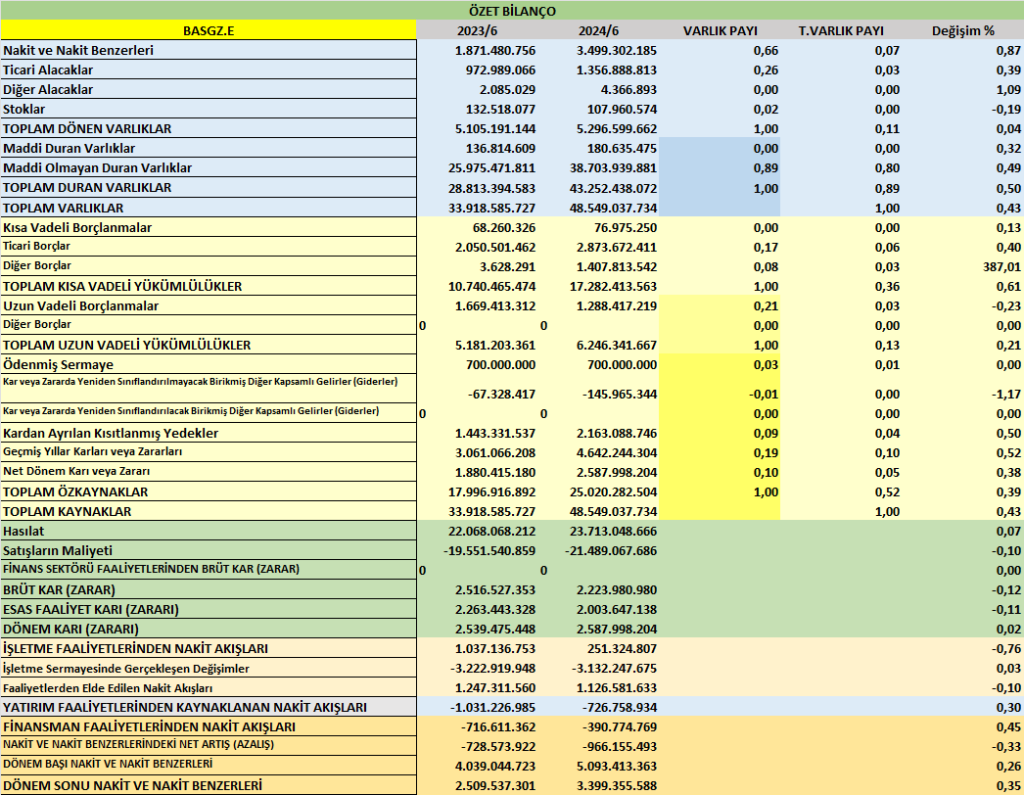Click the Diğer Alacaklar row label
Screen dimensions: 1024x795
(x=48, y=89)
